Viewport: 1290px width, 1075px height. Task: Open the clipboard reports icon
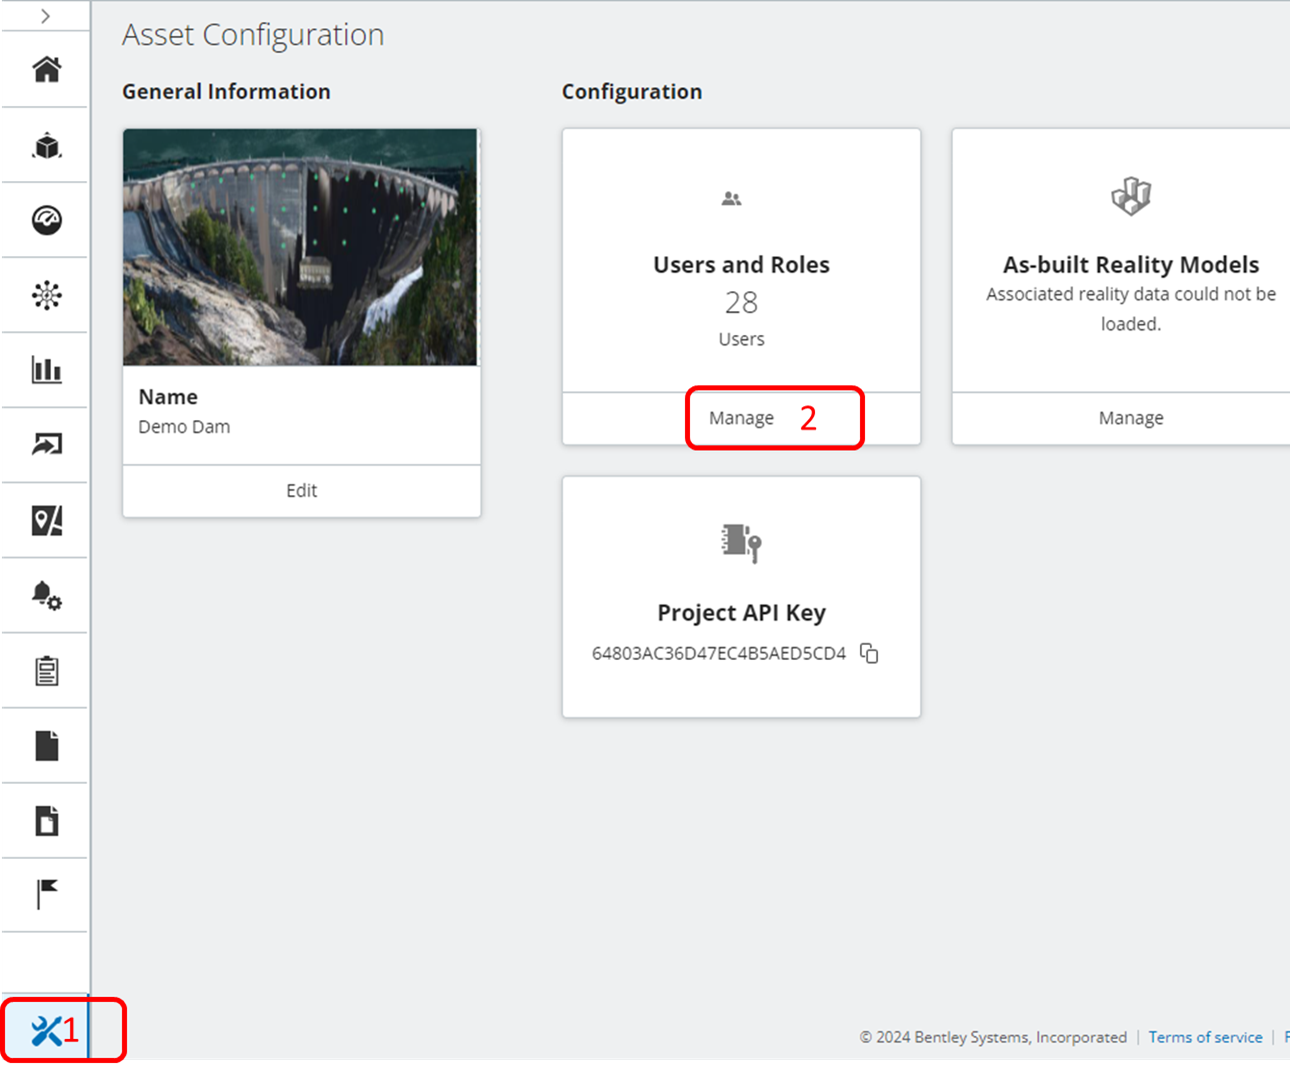click(44, 670)
